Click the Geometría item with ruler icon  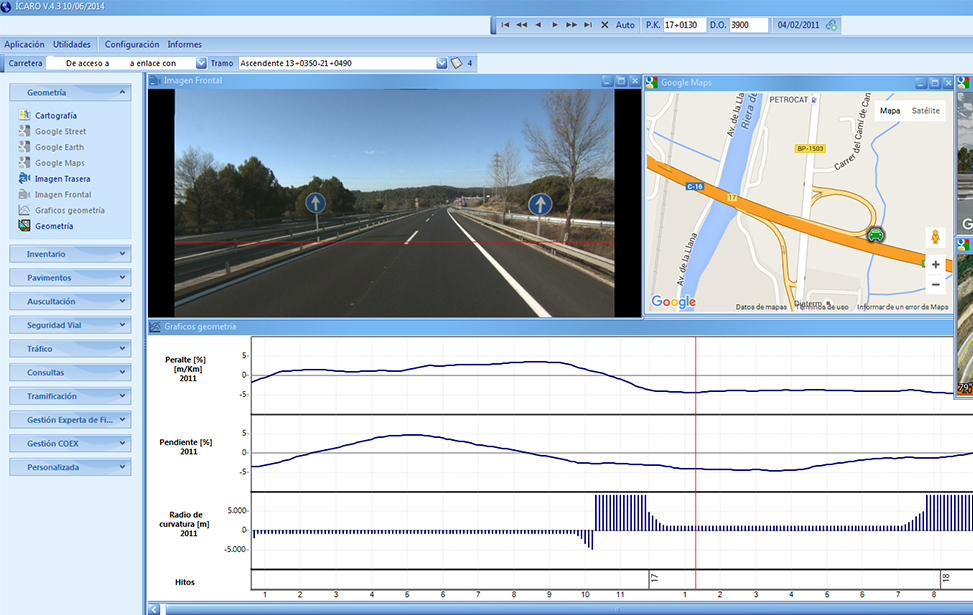tap(53, 226)
